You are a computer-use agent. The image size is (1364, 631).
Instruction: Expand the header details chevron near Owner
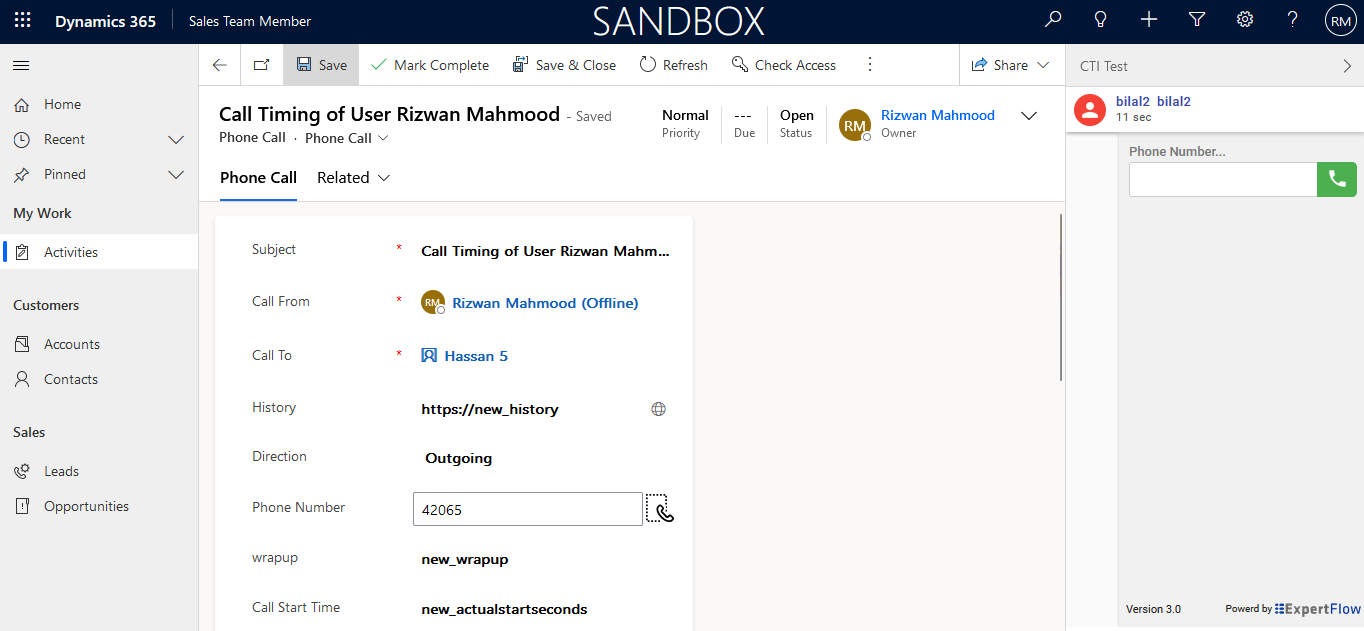(1028, 116)
